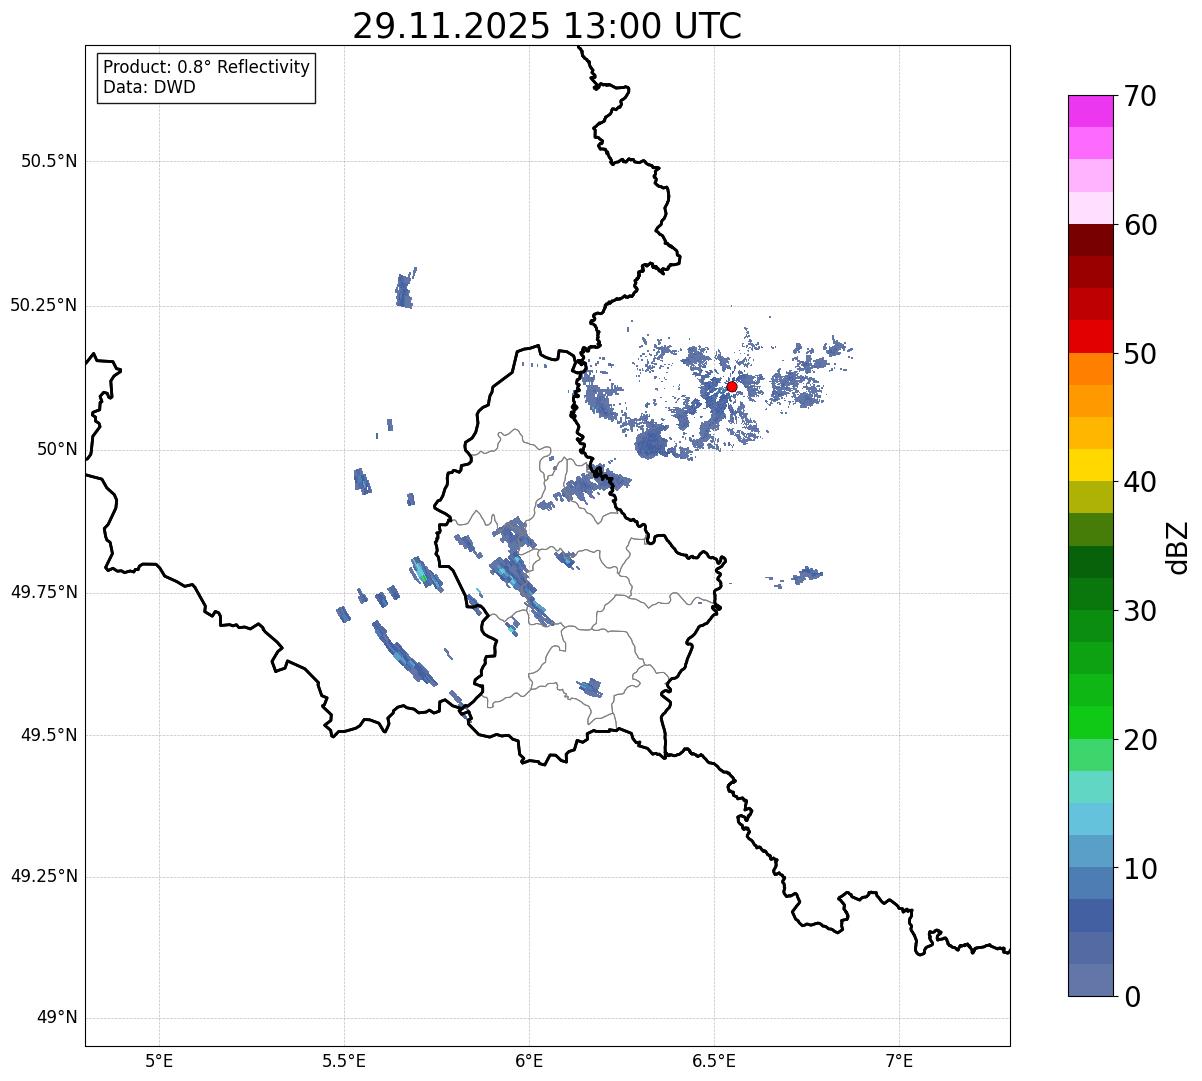This screenshot has height=1081, width=1202.
Task: Select the Product 0.8° Reflectivity info box
Action: click(x=206, y=77)
